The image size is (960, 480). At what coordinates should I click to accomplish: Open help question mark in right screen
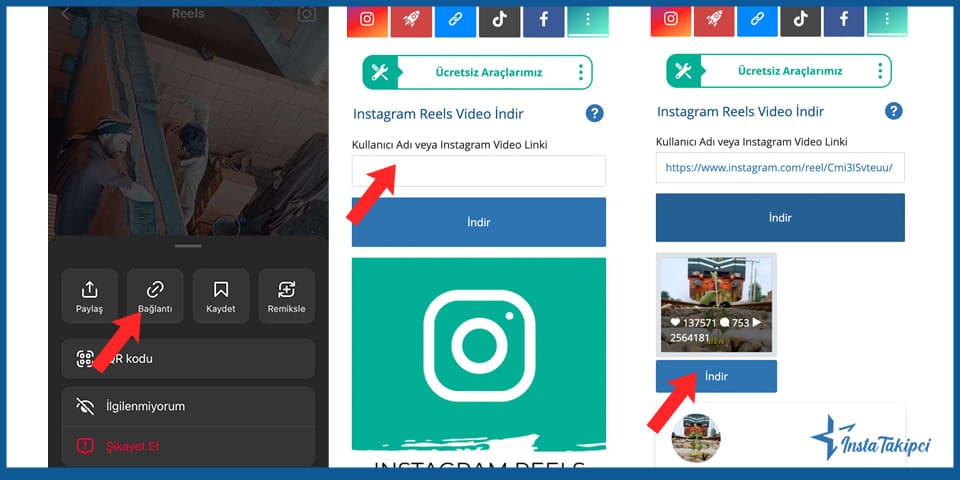click(894, 111)
